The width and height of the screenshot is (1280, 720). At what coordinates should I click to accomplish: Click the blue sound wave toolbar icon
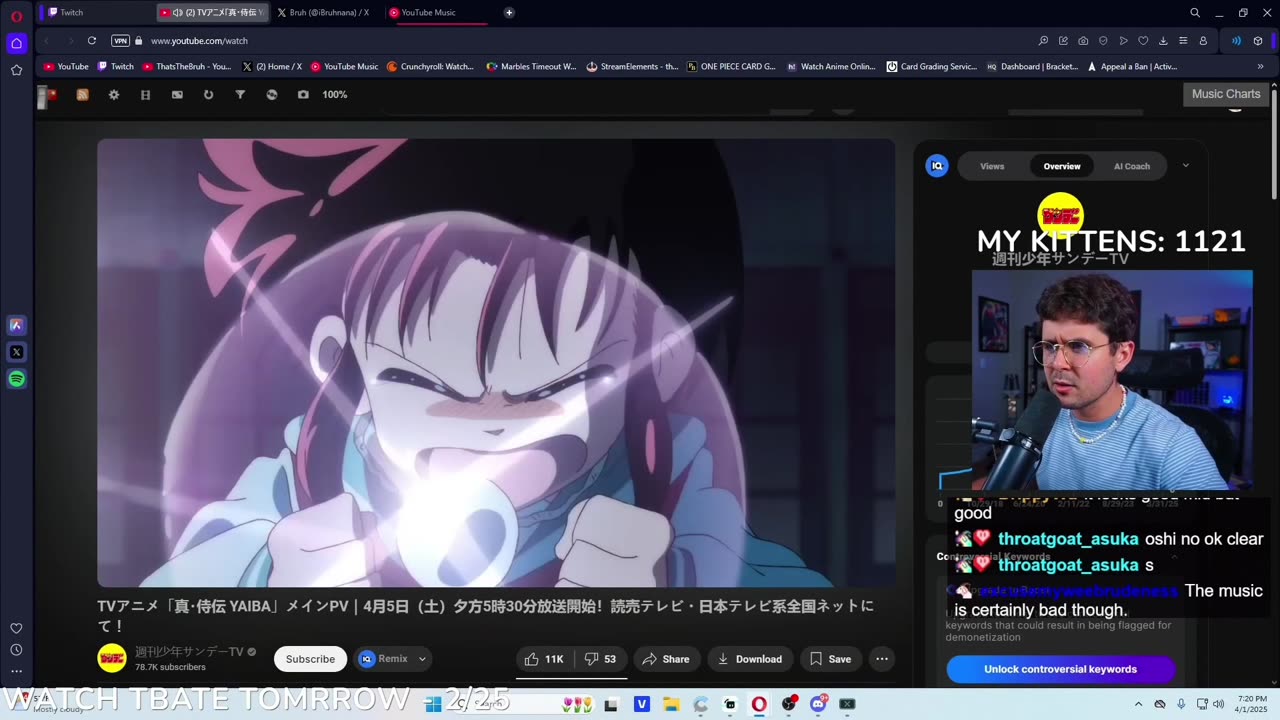pos(1236,41)
